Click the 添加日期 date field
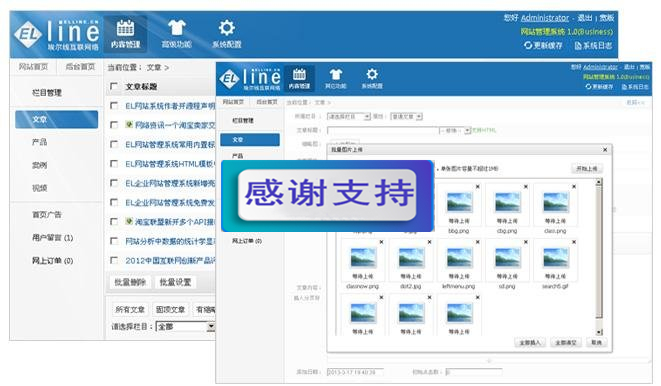Viewport: 661px width, 386px height. [x=355, y=372]
